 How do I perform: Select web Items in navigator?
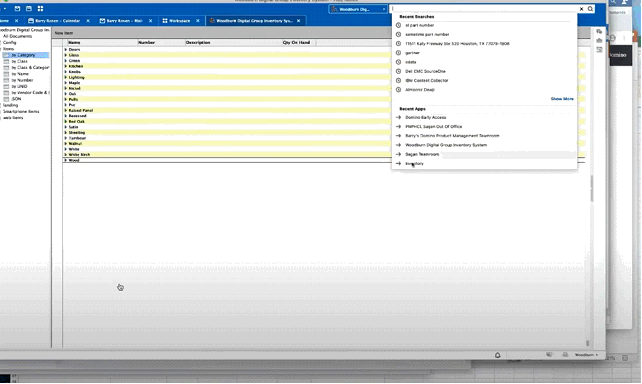(13, 117)
